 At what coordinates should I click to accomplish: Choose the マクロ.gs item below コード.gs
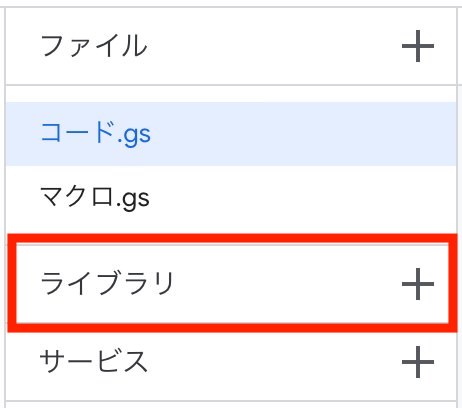pyautogui.click(x=231, y=198)
